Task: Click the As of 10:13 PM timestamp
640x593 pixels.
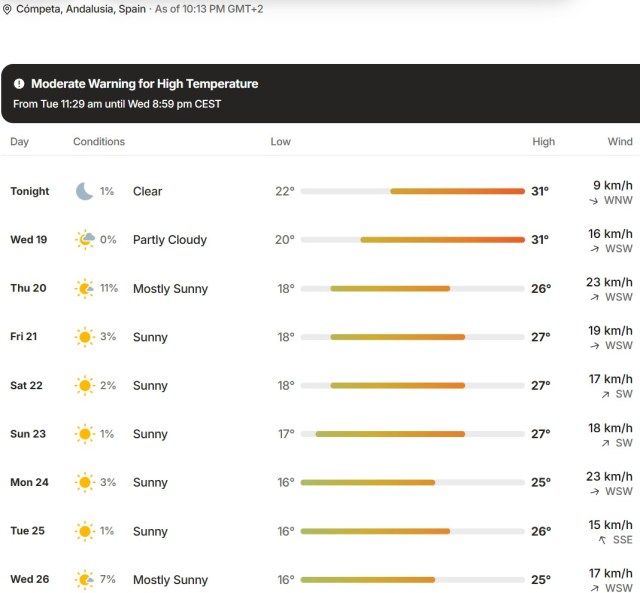Action: coord(209,9)
